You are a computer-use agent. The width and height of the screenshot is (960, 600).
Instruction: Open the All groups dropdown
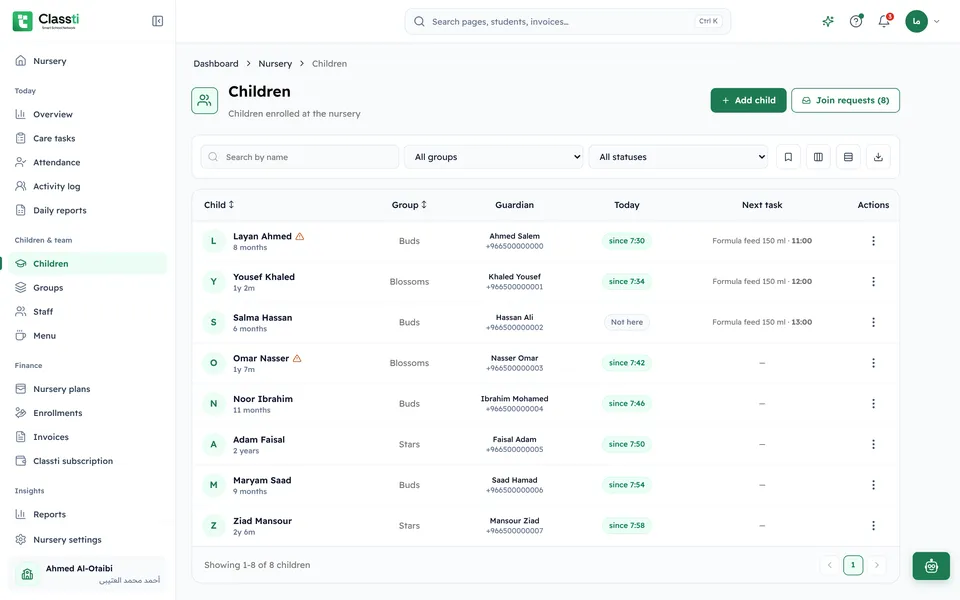pyautogui.click(x=493, y=157)
